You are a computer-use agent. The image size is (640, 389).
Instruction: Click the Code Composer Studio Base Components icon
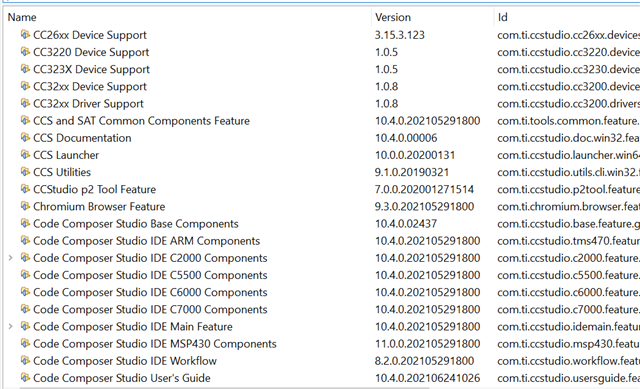[x=25, y=223]
